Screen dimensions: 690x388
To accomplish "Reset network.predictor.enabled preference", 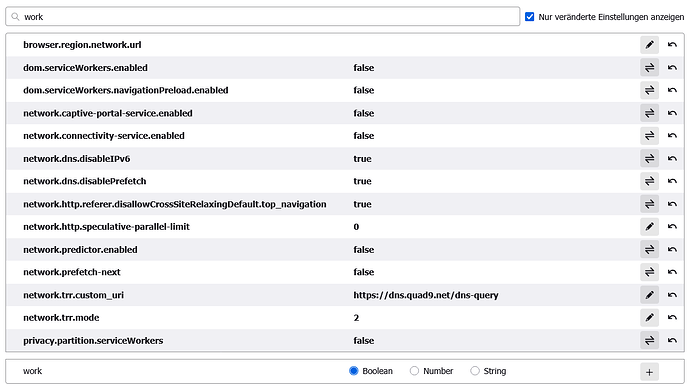I will (x=672, y=249).
